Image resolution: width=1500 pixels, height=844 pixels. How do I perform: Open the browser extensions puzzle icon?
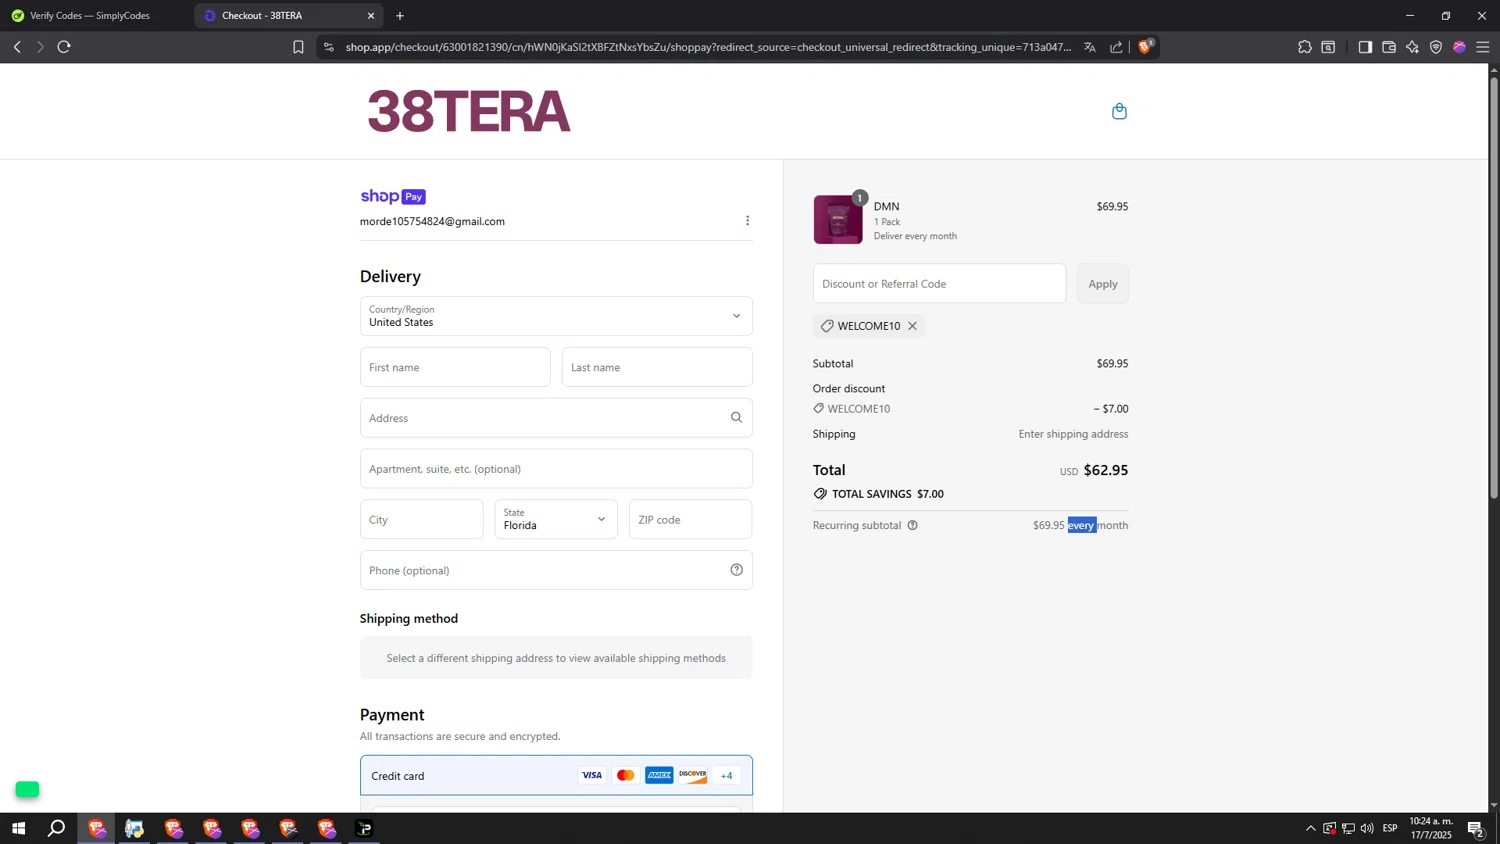pos(1305,47)
